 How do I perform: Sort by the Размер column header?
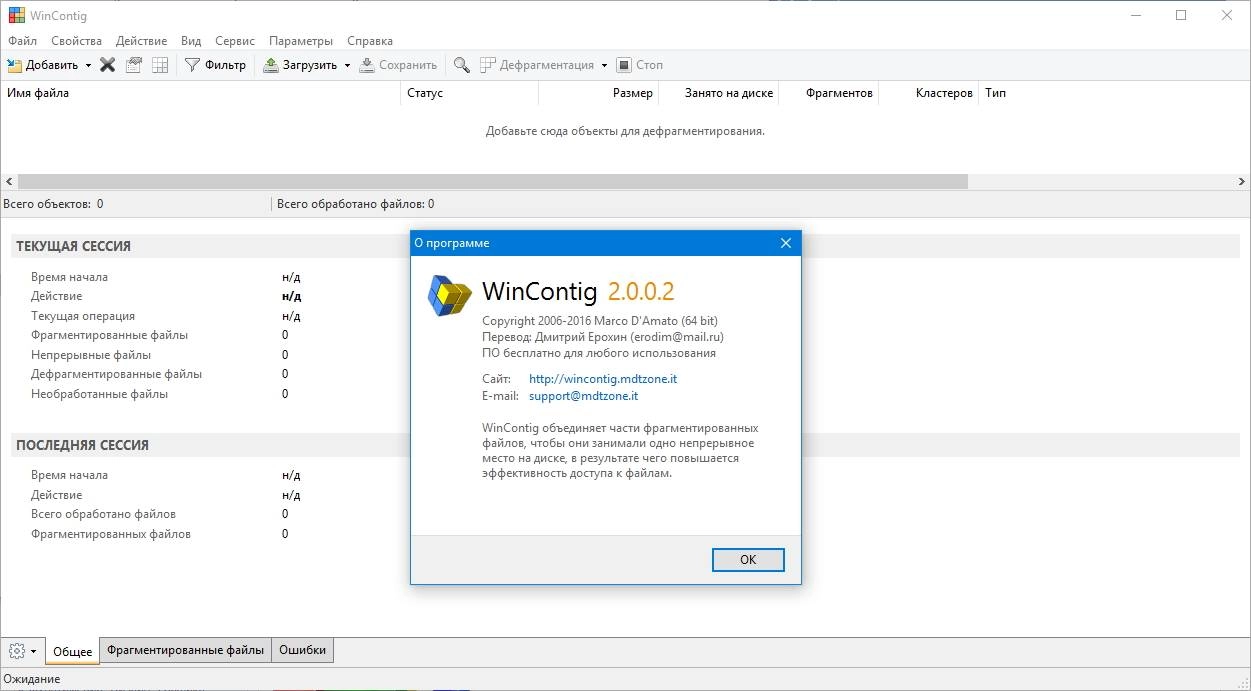pyautogui.click(x=598, y=93)
